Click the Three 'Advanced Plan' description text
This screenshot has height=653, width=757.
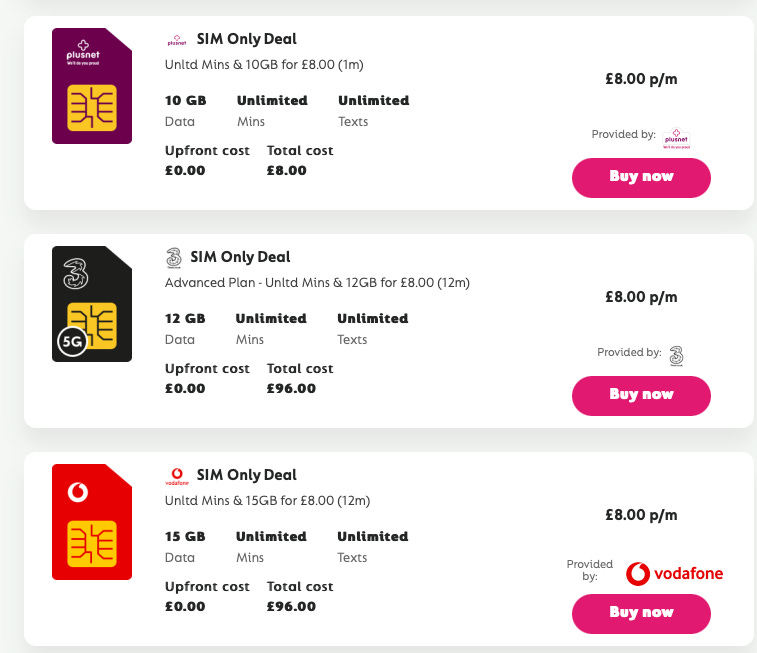(x=317, y=283)
